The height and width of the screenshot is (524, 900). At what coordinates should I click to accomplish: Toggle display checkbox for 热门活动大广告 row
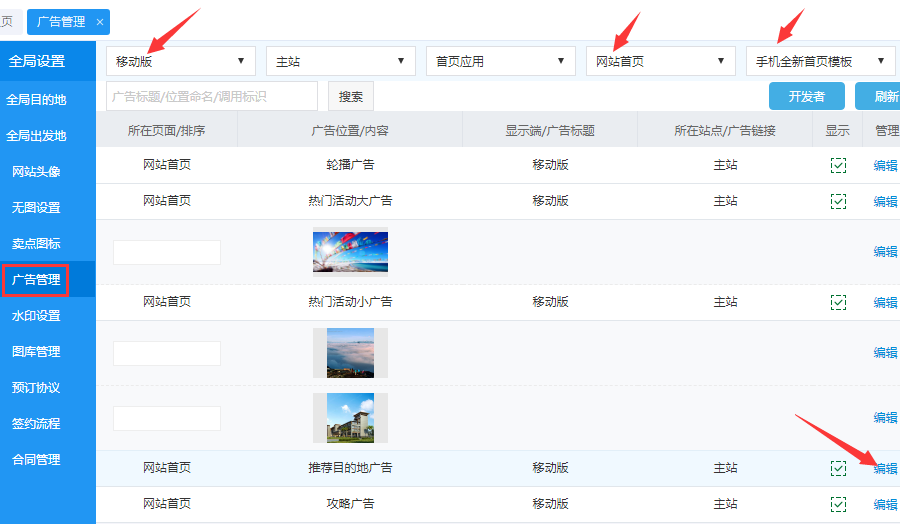tap(838, 201)
